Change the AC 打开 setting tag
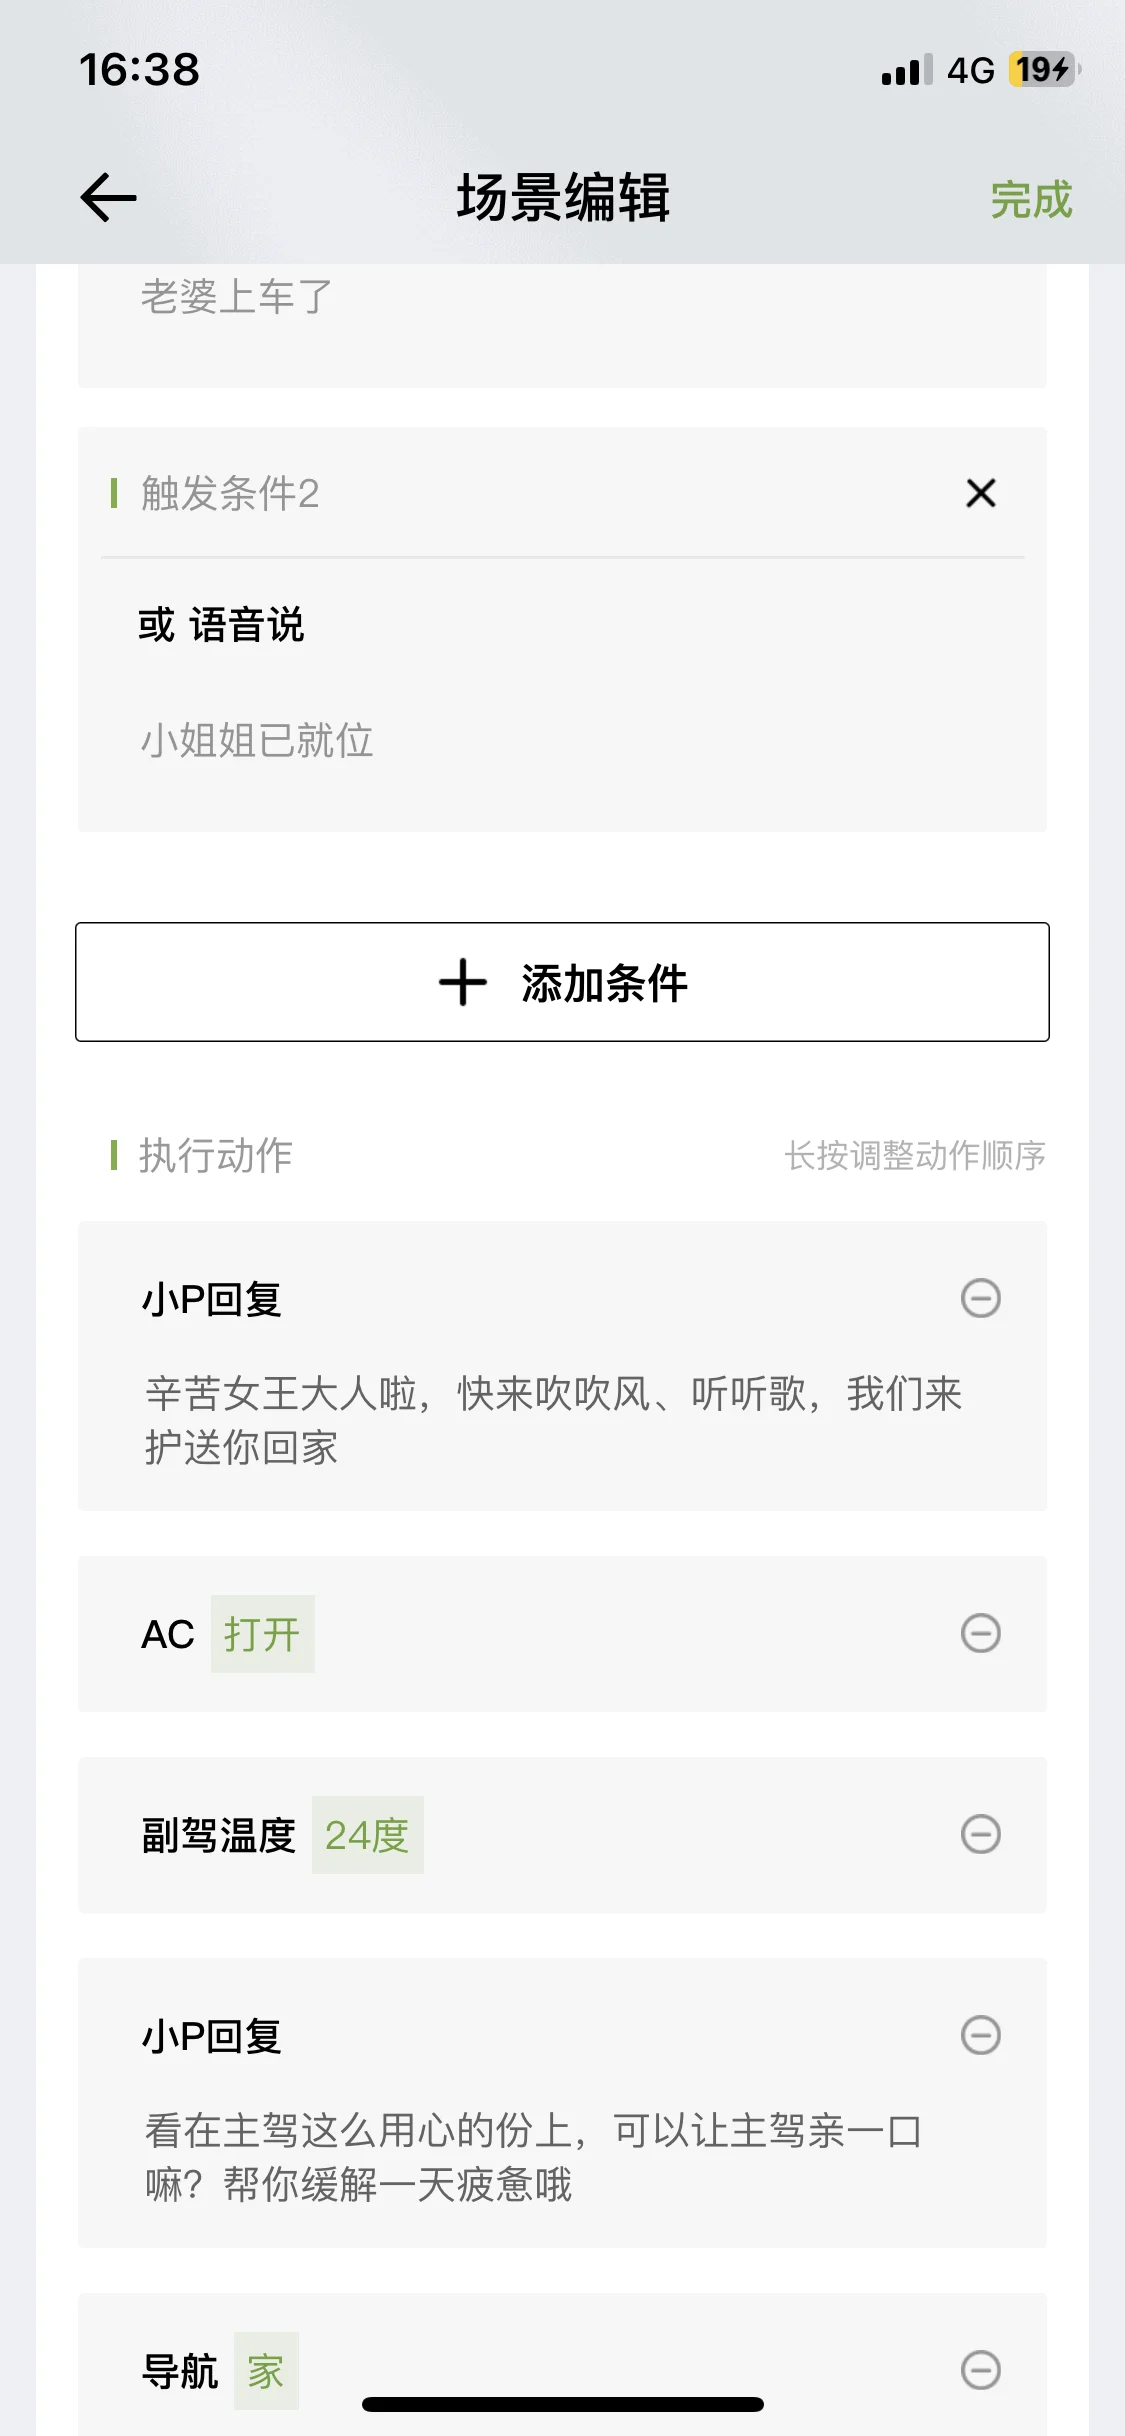The image size is (1125, 2436). click(x=262, y=1634)
